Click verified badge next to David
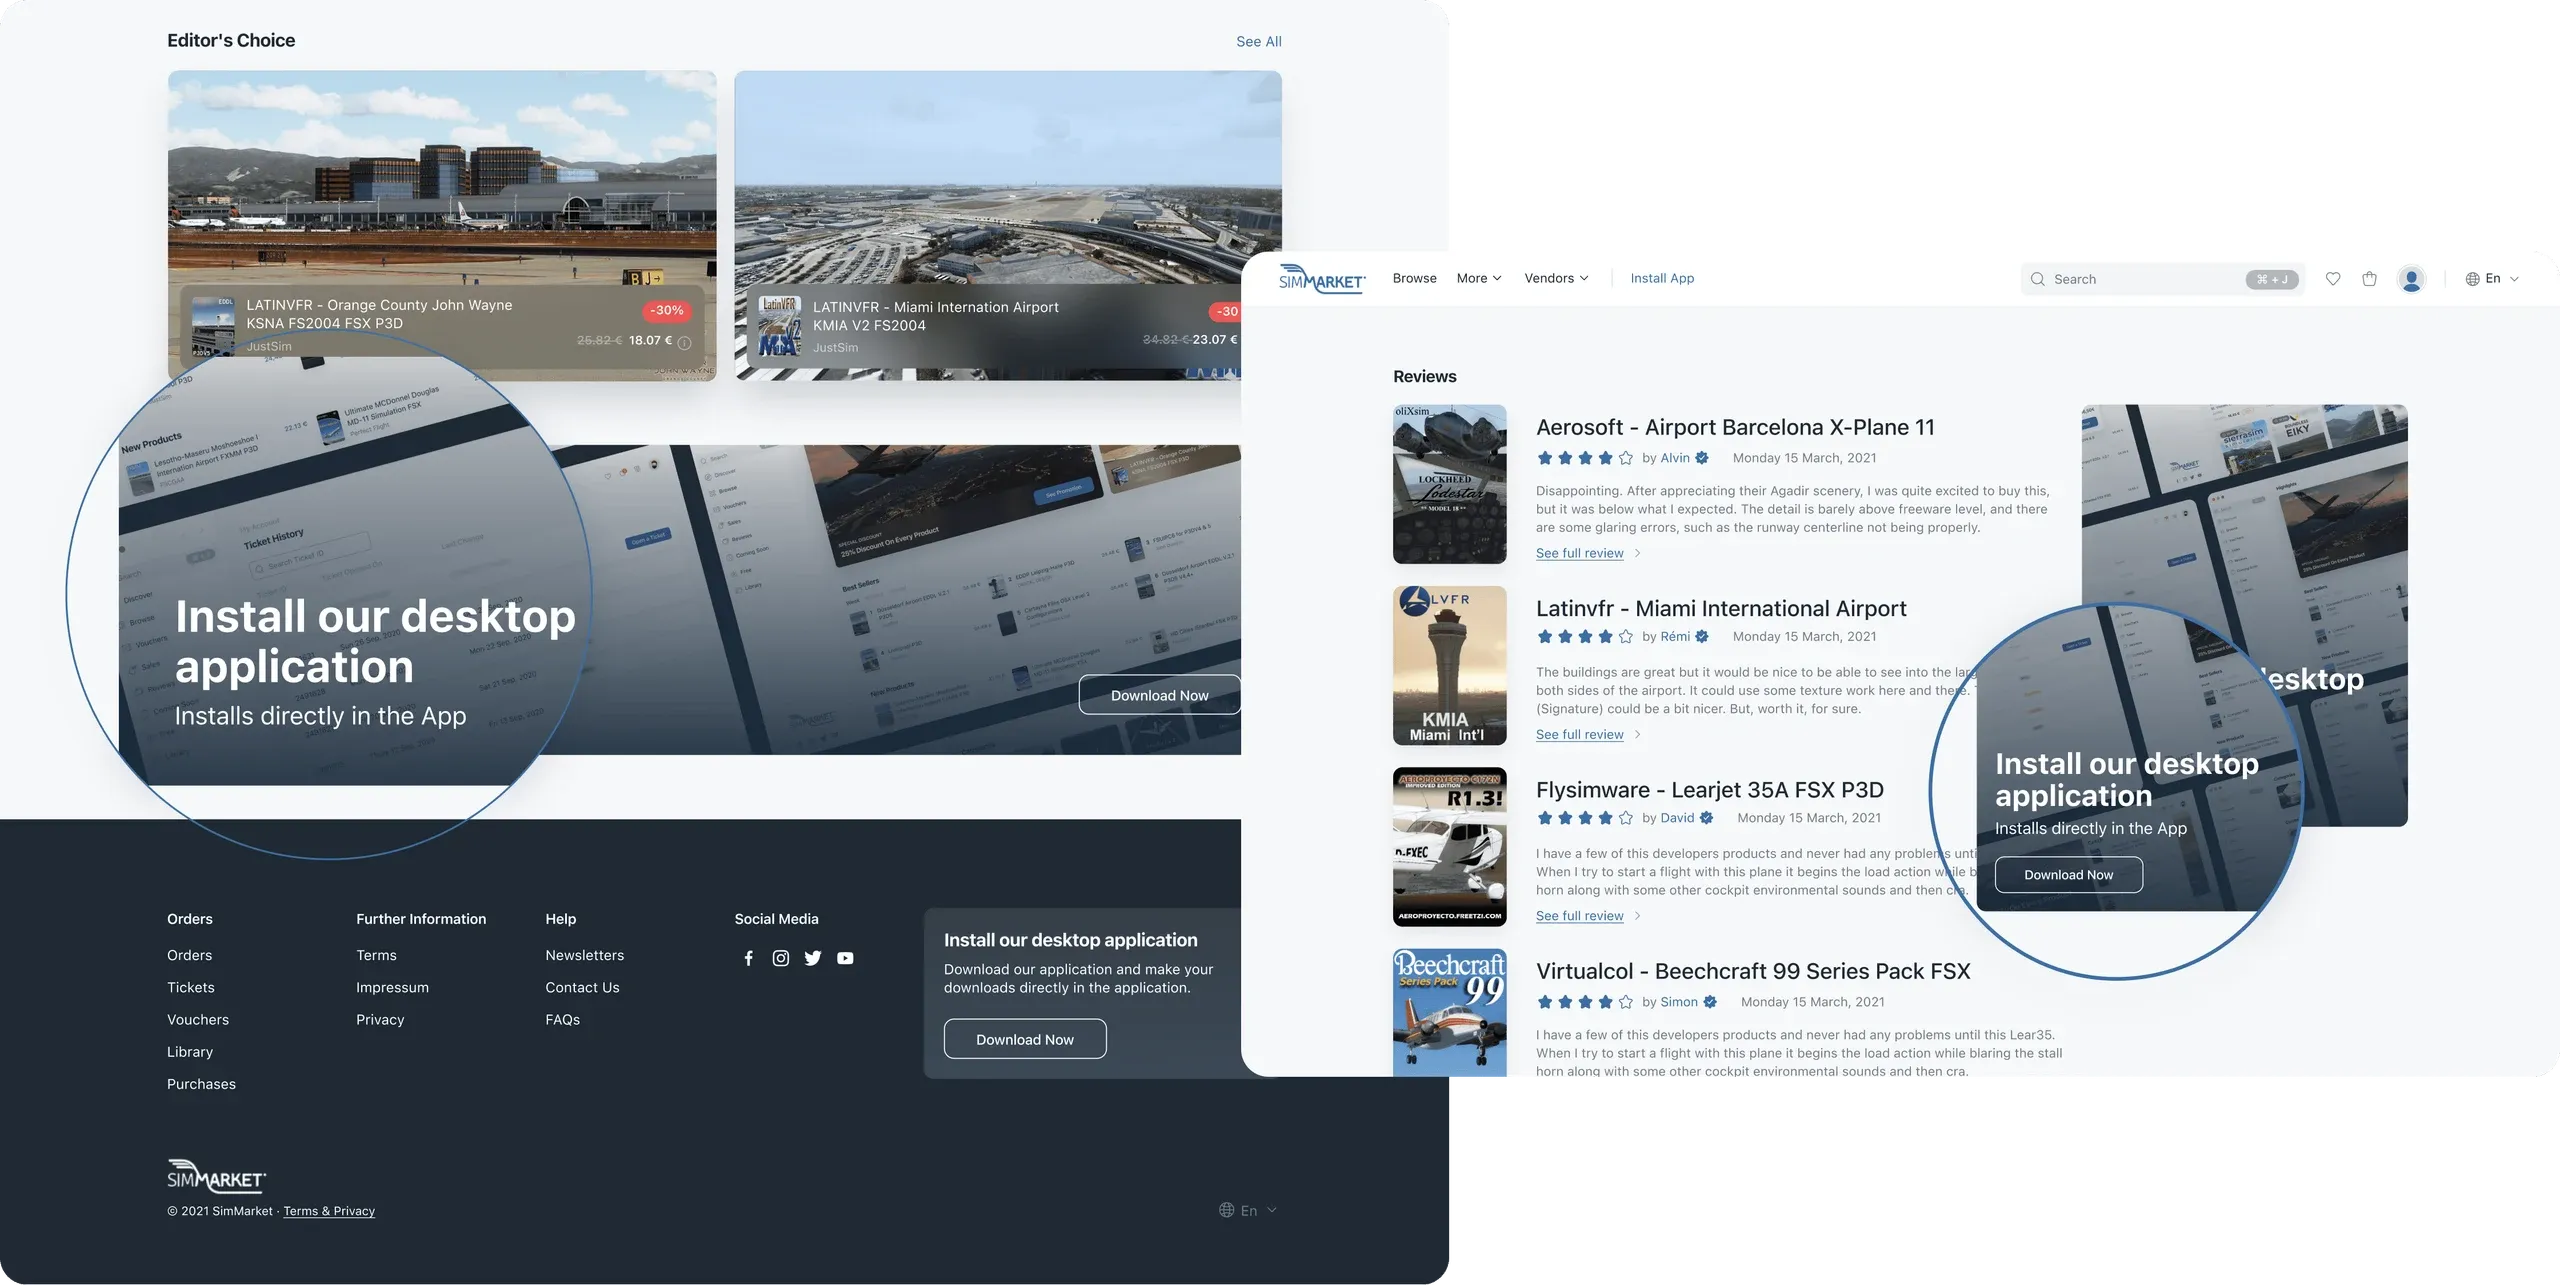This screenshot has height=1285, width=2560. (1707, 818)
